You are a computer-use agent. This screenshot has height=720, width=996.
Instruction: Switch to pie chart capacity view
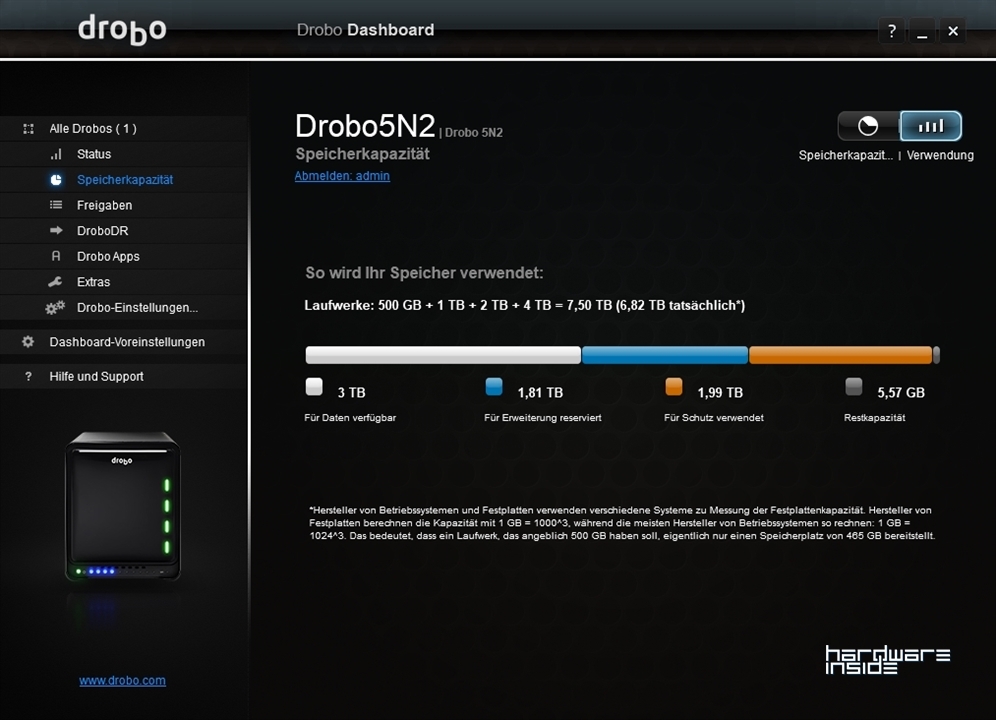coord(868,126)
